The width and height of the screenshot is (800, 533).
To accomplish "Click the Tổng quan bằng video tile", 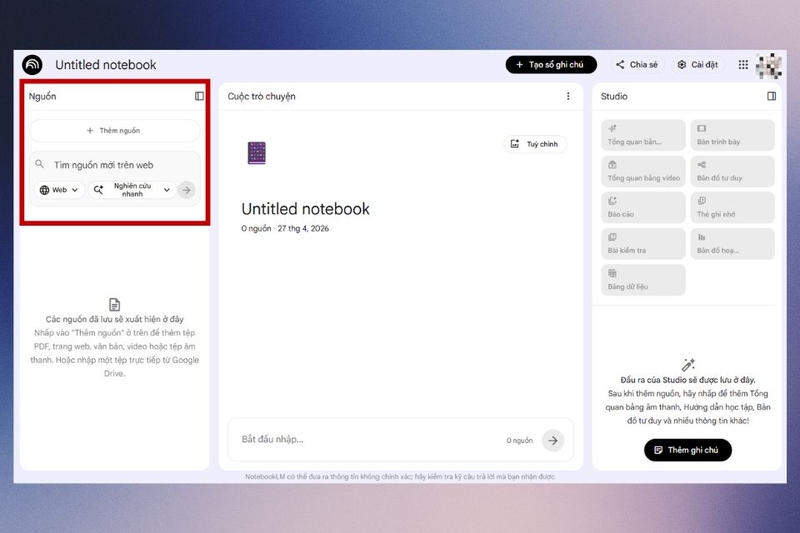I will click(x=643, y=171).
